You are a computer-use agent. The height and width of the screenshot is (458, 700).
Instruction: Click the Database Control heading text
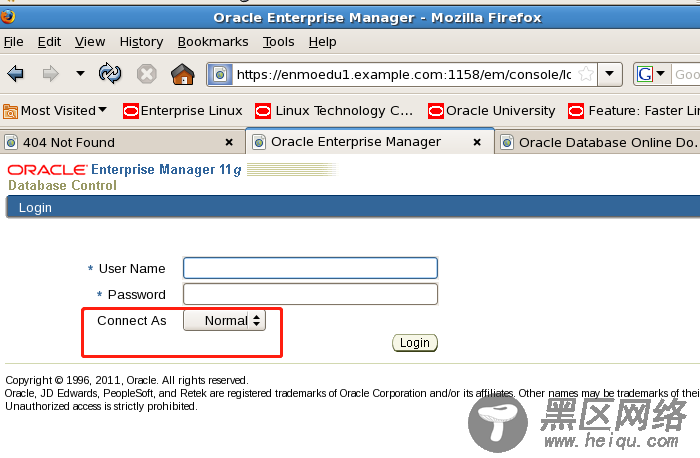(62, 185)
